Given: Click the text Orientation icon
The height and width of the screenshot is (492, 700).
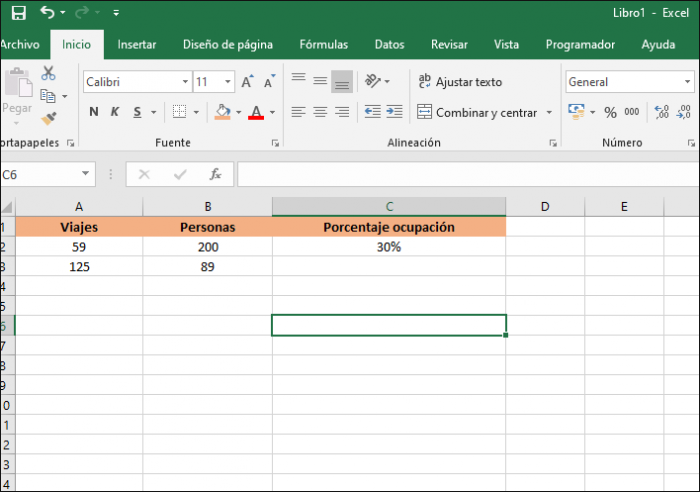Looking at the screenshot, I should pos(373,81).
